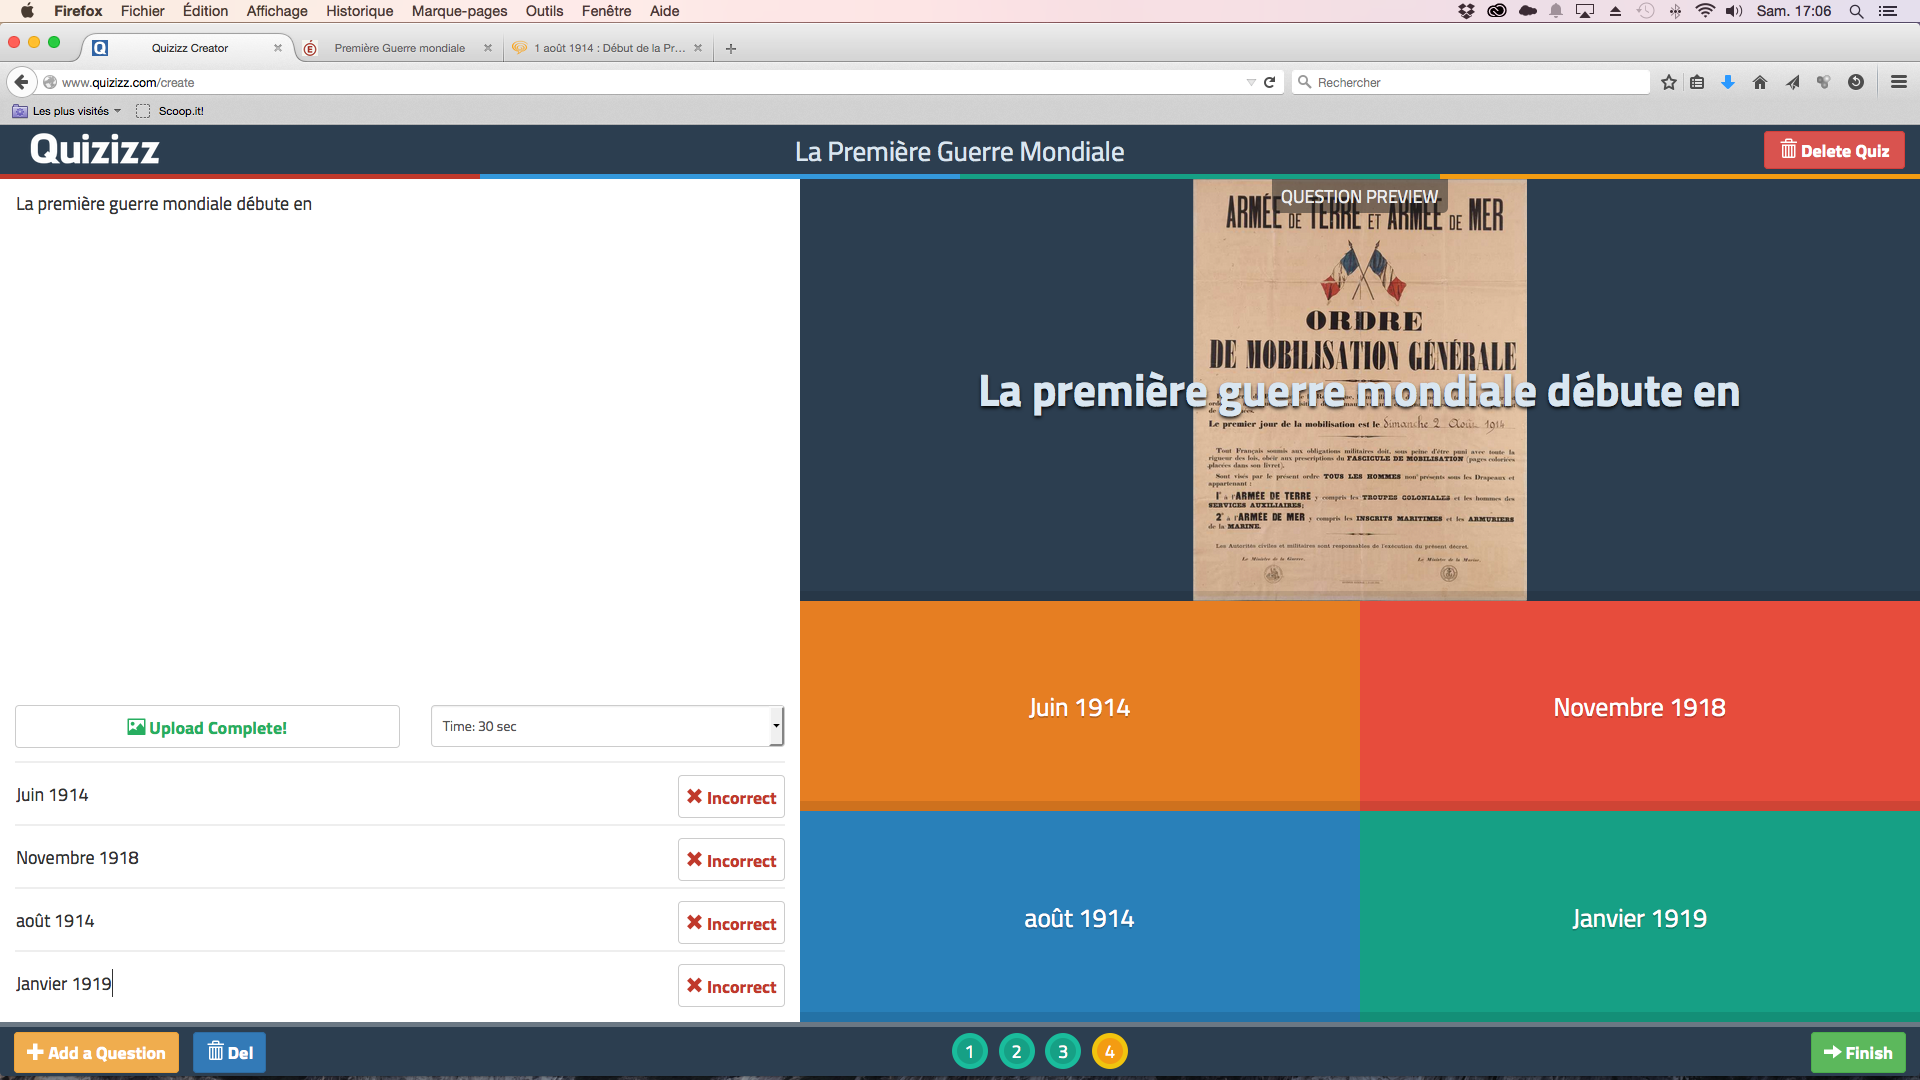Go to the Firefox home page icon
This screenshot has width=1920, height=1080.
1760,82
